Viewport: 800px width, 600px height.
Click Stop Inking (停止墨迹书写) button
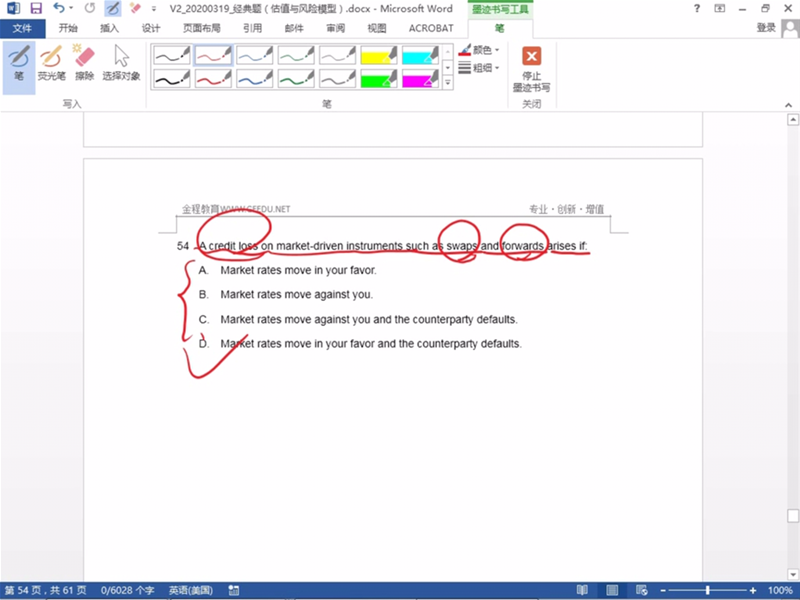(531, 68)
